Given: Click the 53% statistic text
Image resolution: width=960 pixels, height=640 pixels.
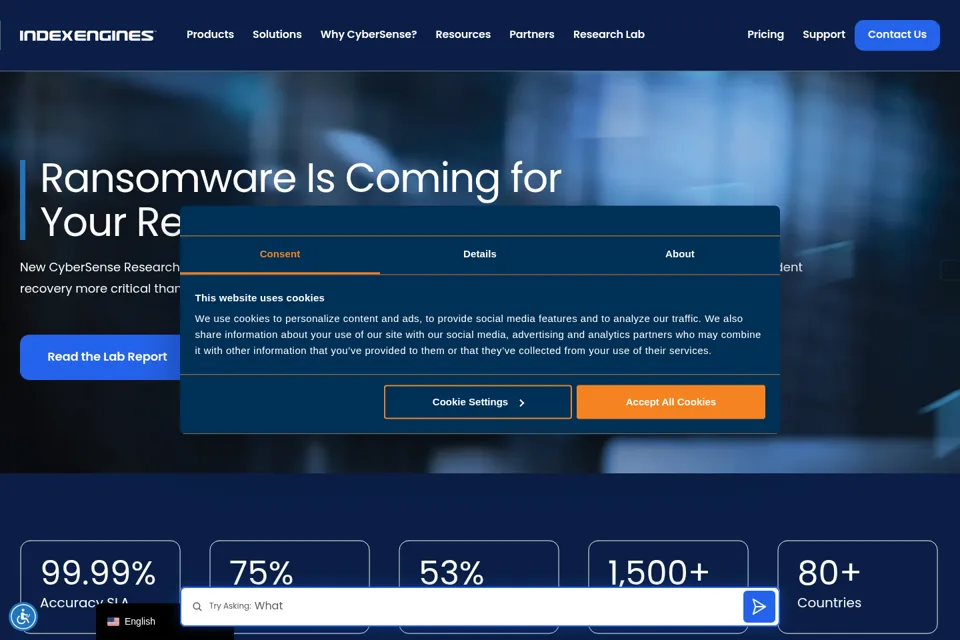Looking at the screenshot, I should pos(451,573).
